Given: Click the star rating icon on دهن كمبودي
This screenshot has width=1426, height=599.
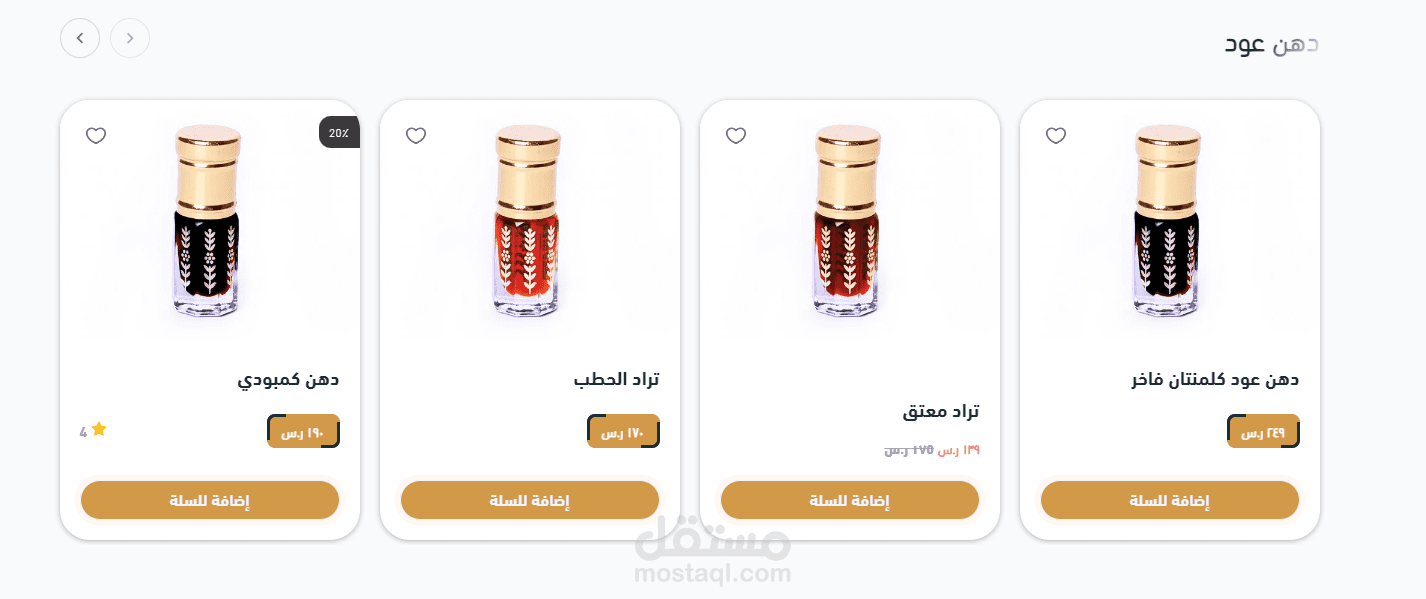Looking at the screenshot, I should 99,429.
